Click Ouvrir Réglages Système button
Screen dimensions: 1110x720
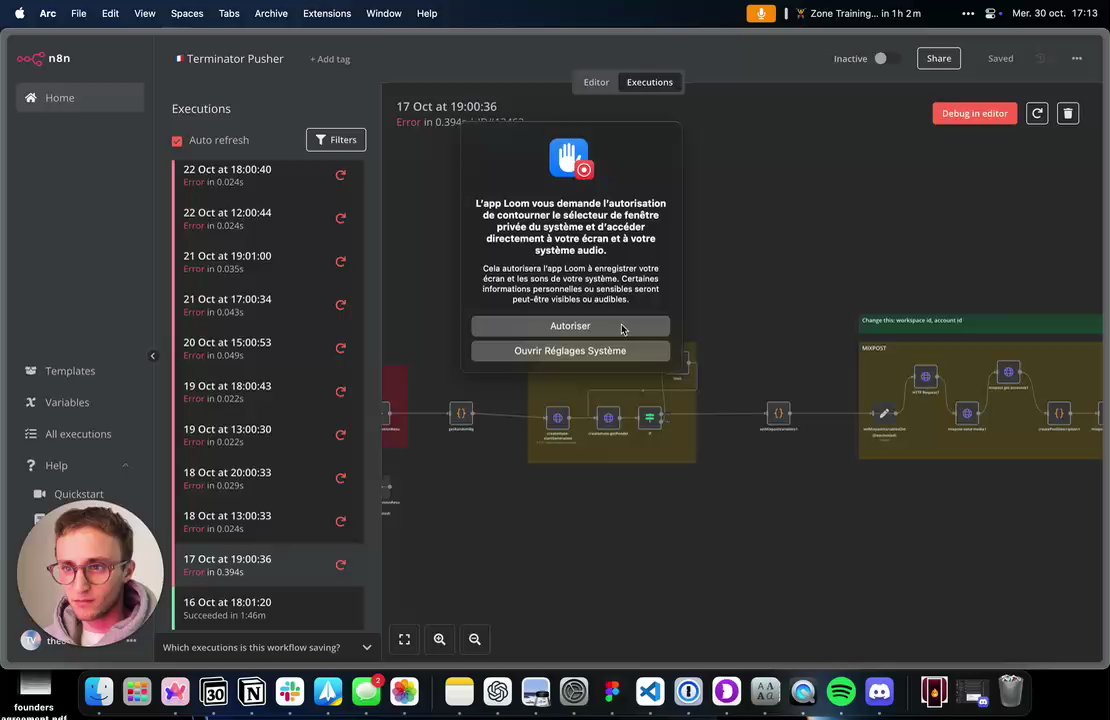click(x=571, y=350)
